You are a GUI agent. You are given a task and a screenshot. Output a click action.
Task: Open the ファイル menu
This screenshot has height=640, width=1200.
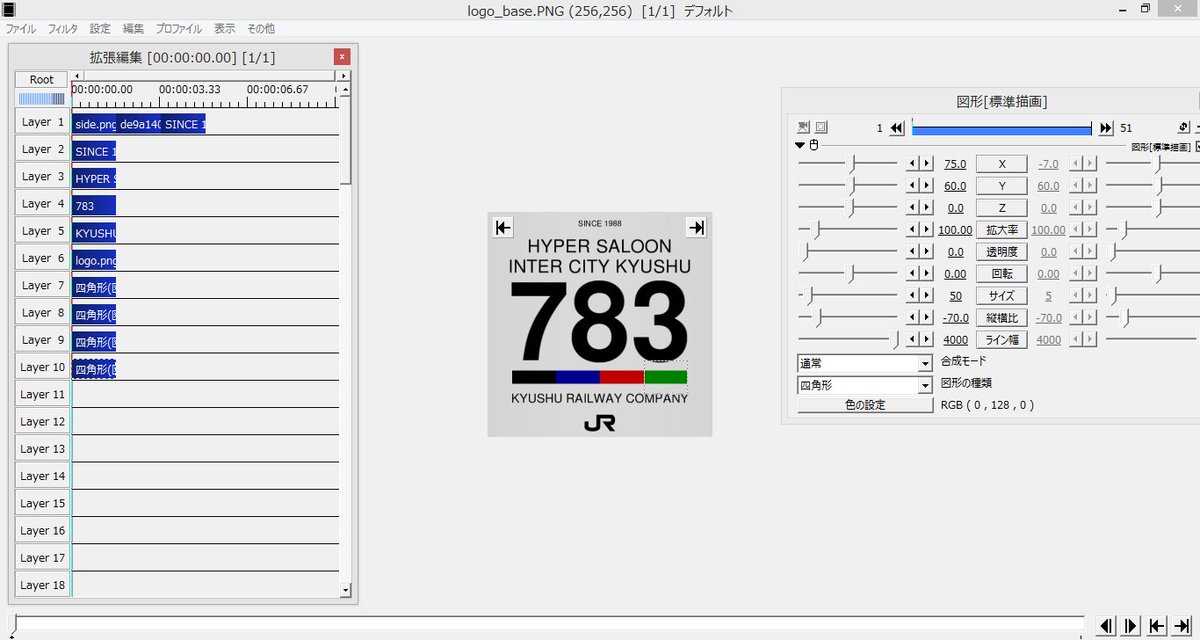point(21,29)
